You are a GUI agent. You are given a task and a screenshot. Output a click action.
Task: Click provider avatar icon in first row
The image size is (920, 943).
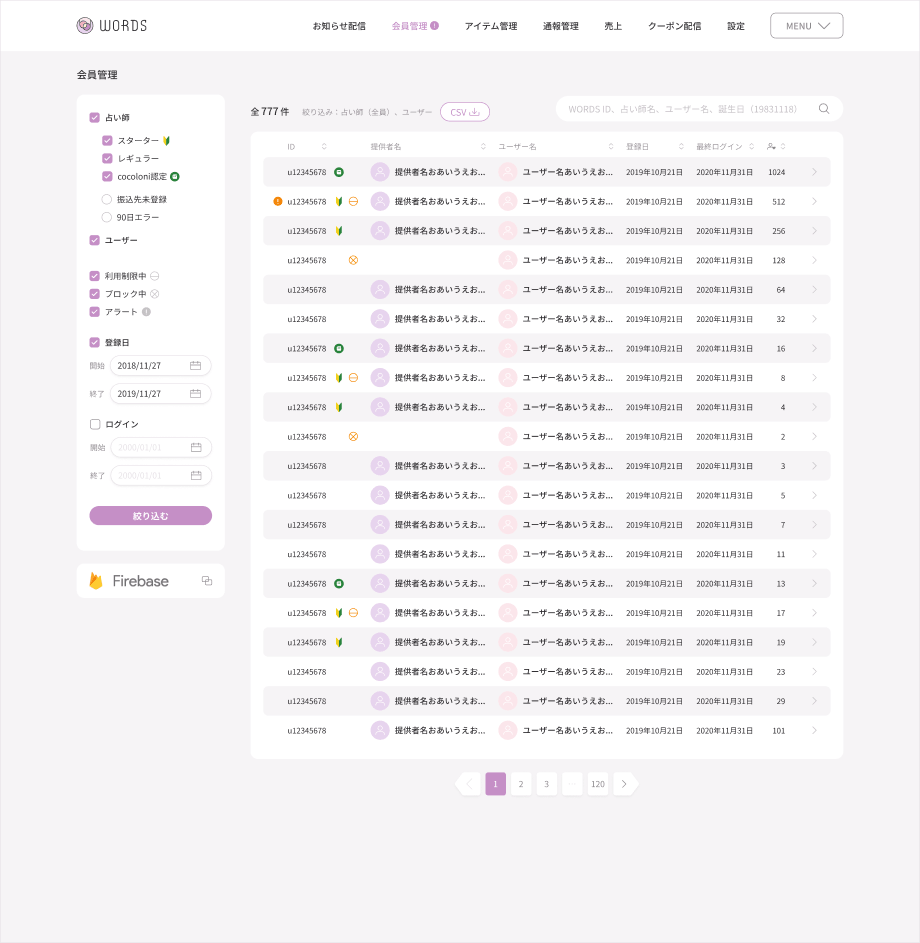click(380, 172)
